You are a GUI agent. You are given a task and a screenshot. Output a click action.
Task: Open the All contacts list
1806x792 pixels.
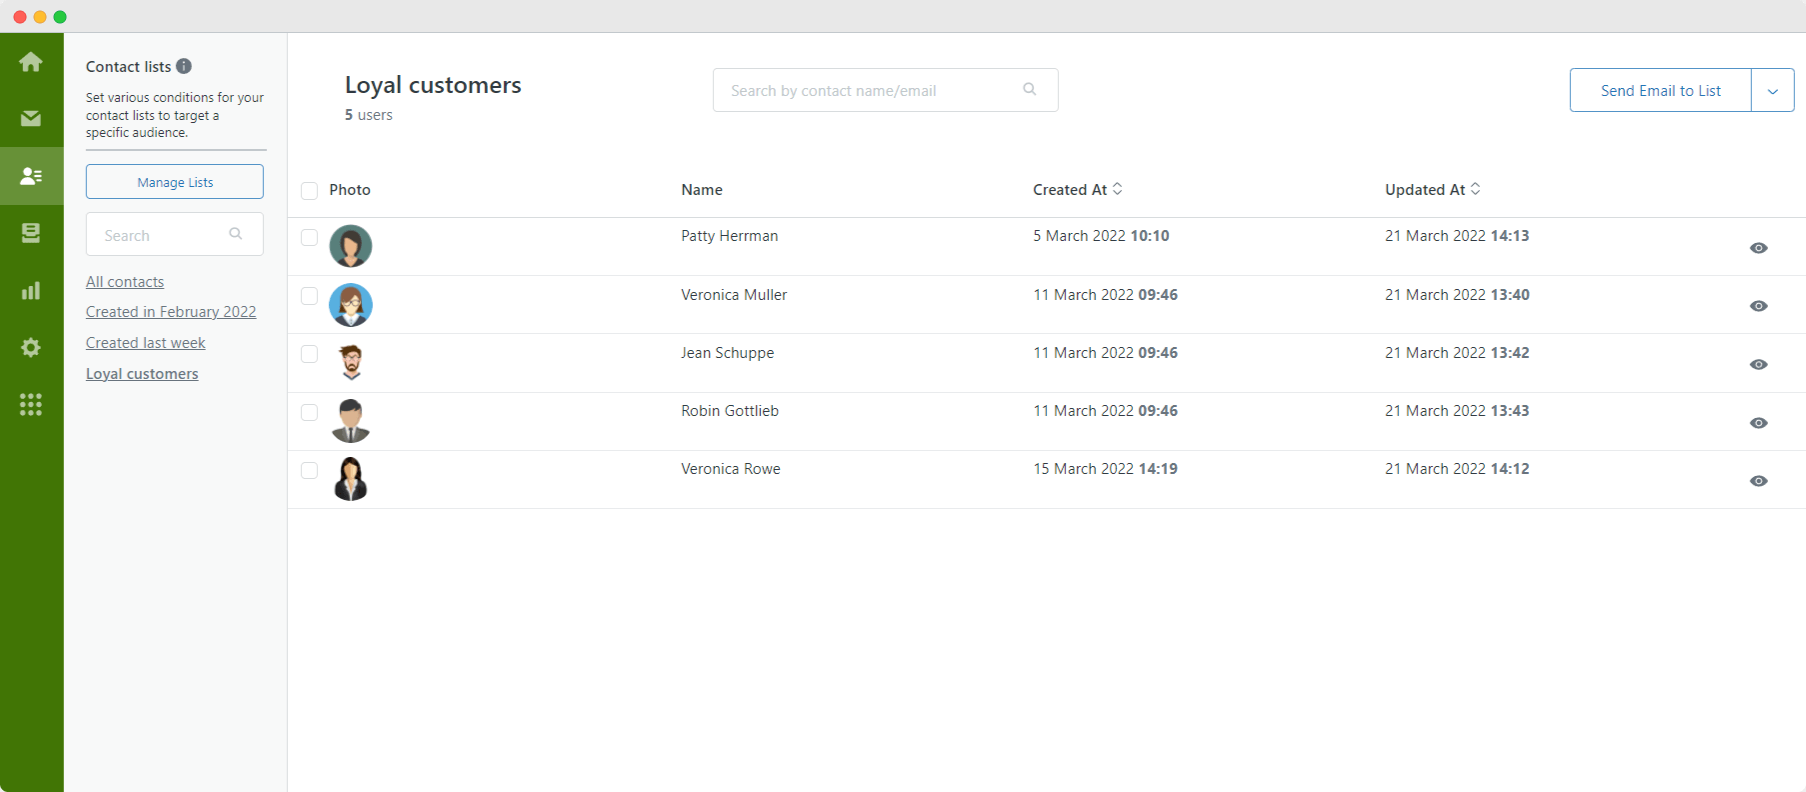pos(125,282)
